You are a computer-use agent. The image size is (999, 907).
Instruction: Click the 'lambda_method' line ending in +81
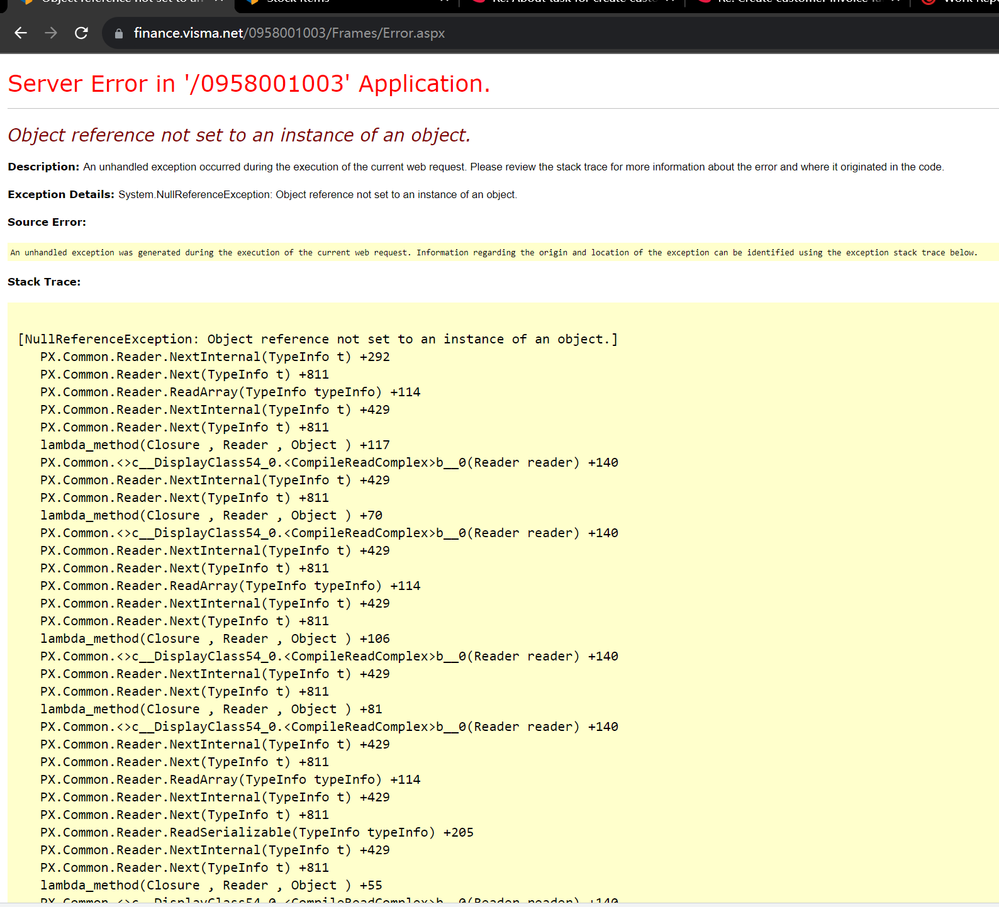tap(211, 710)
